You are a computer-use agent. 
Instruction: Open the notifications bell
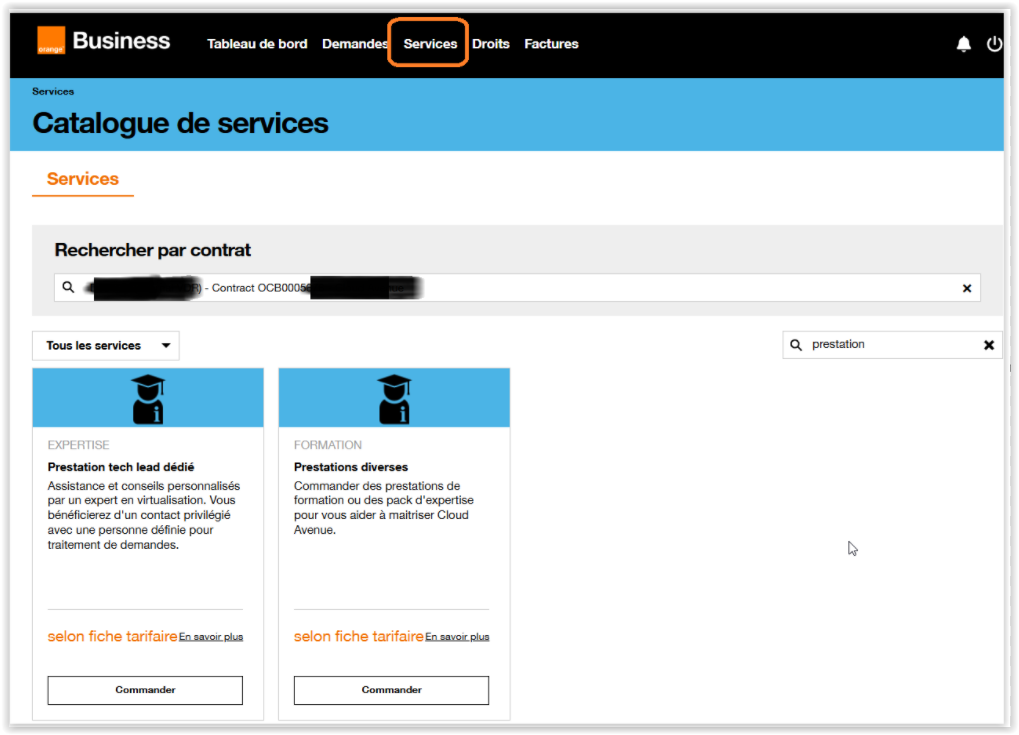(963, 44)
